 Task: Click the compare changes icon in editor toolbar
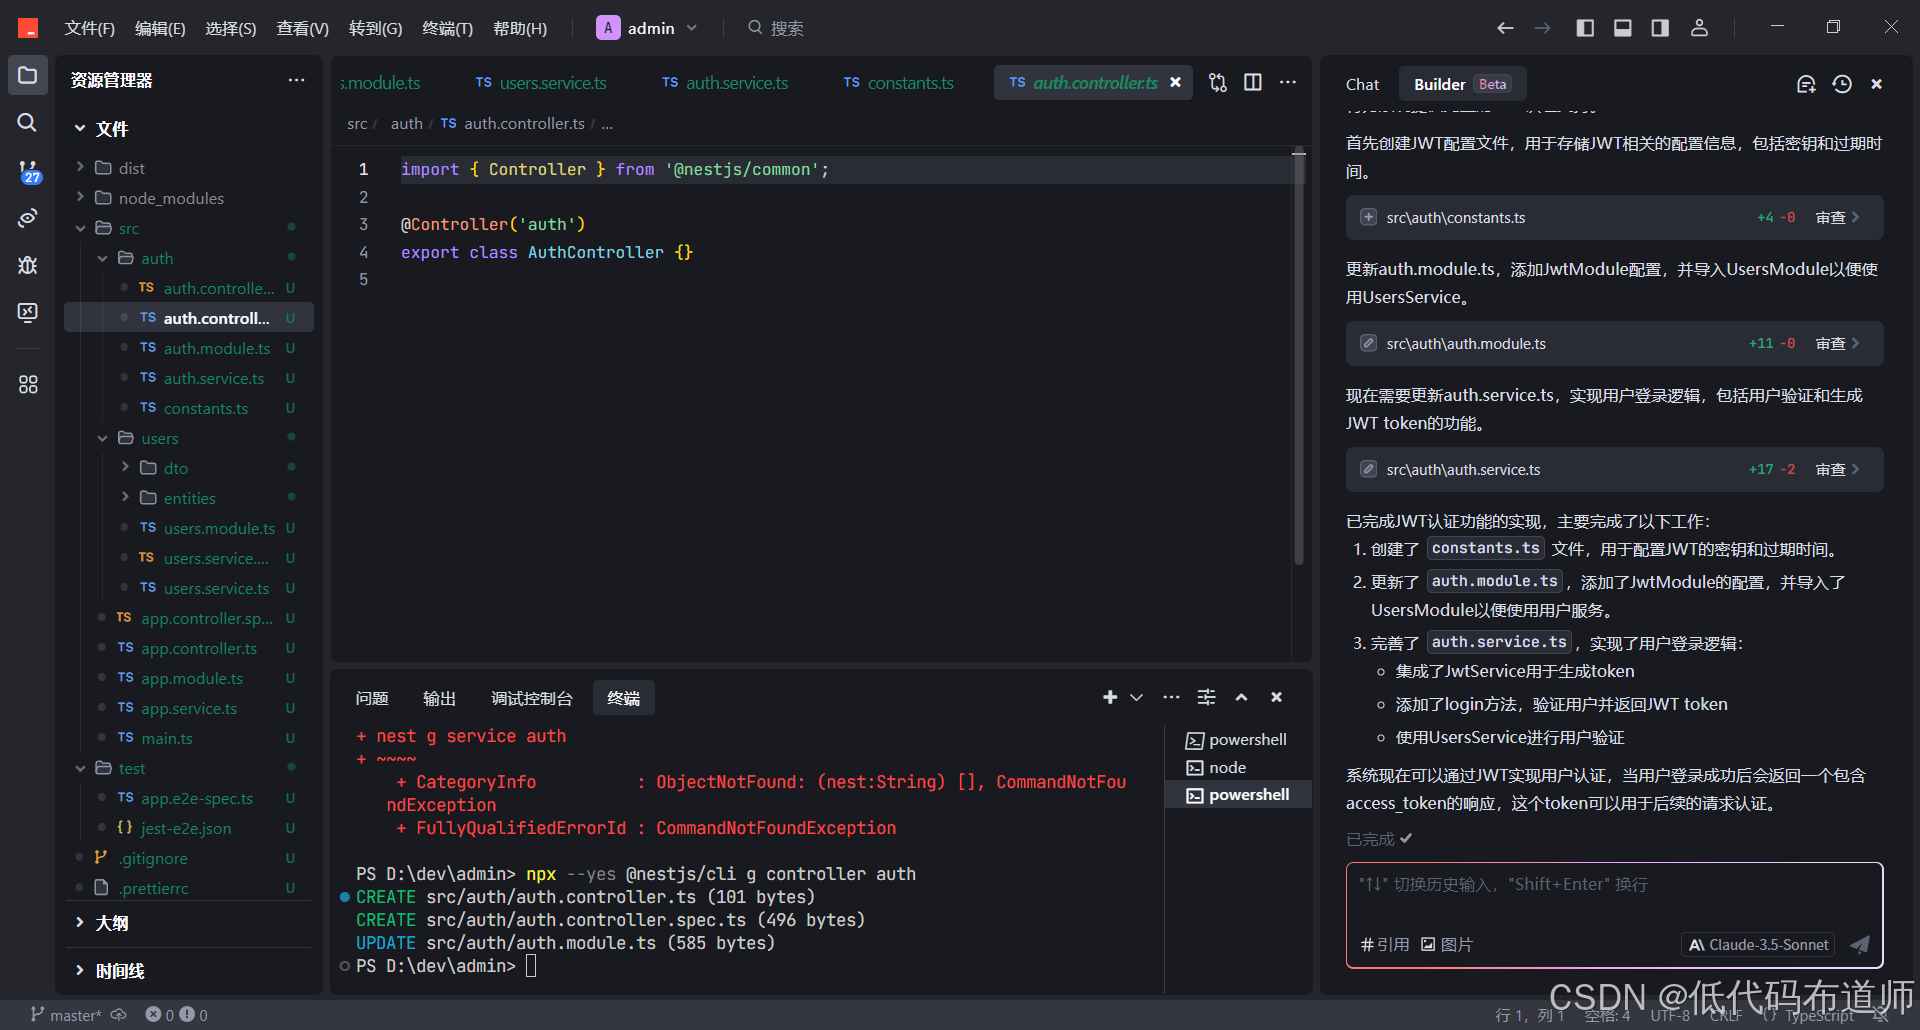[x=1217, y=83]
